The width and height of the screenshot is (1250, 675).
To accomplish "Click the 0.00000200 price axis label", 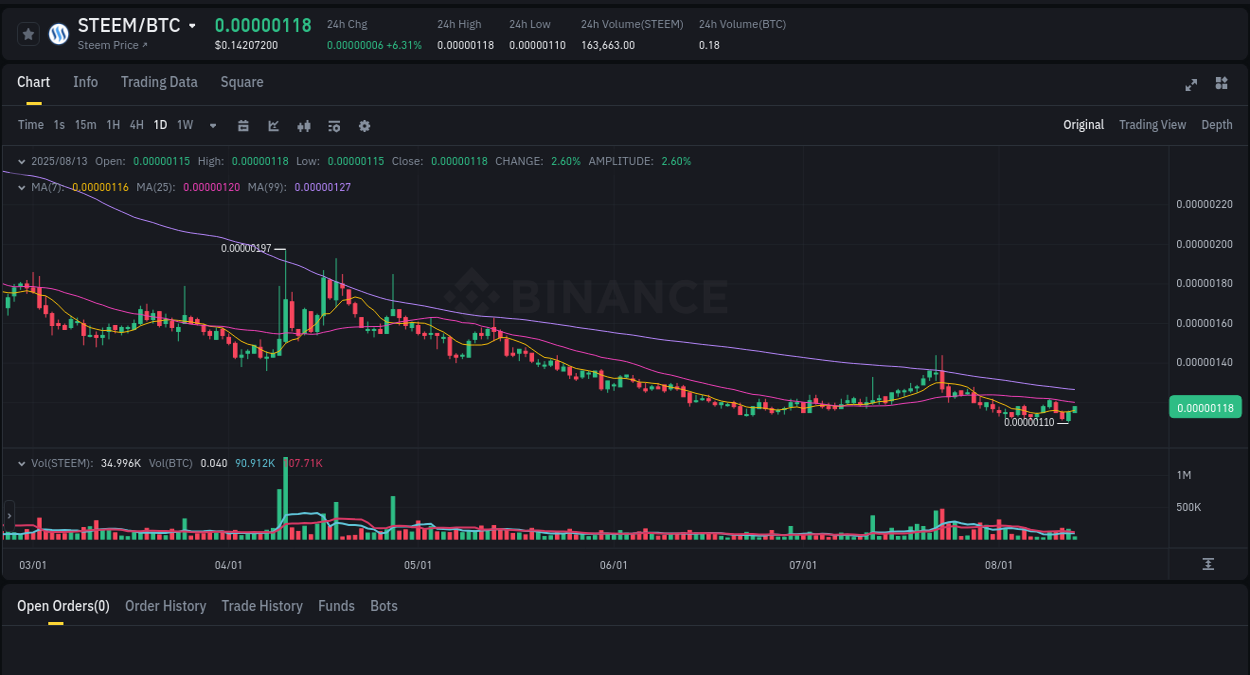I will pyautogui.click(x=1204, y=244).
